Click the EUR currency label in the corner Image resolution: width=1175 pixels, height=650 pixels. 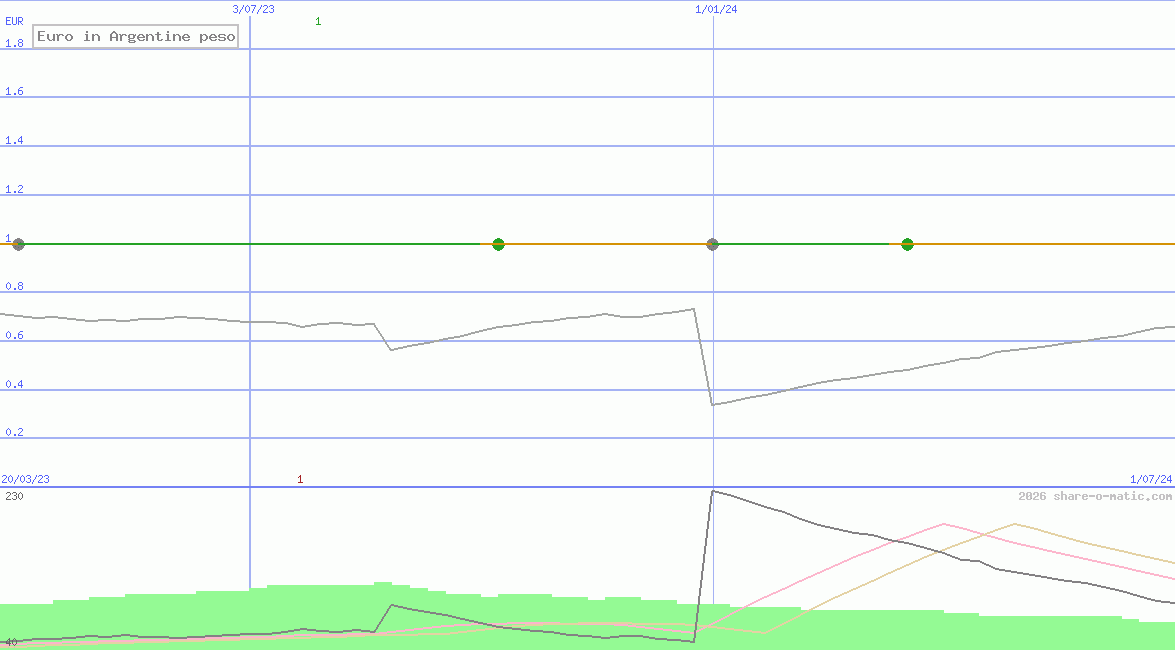click(x=14, y=21)
